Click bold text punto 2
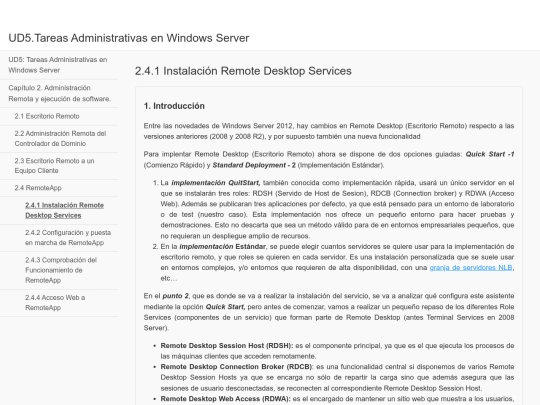 175,296
